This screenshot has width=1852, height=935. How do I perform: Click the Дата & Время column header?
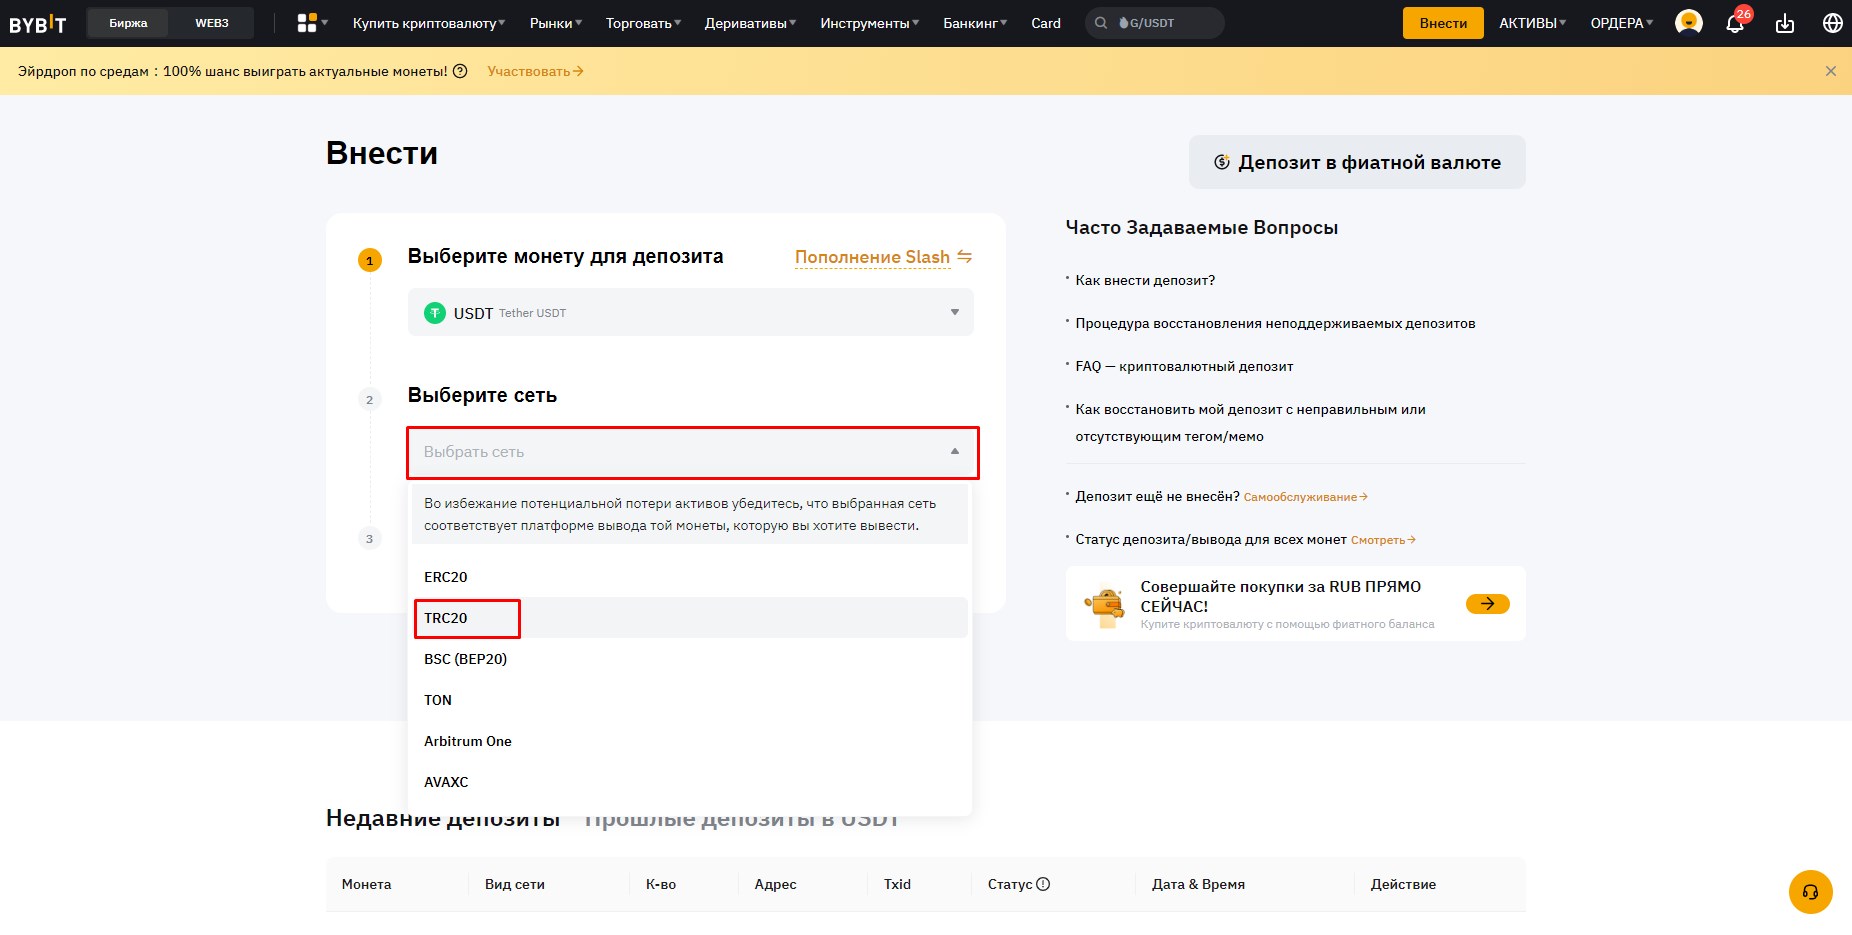[x=1198, y=884]
